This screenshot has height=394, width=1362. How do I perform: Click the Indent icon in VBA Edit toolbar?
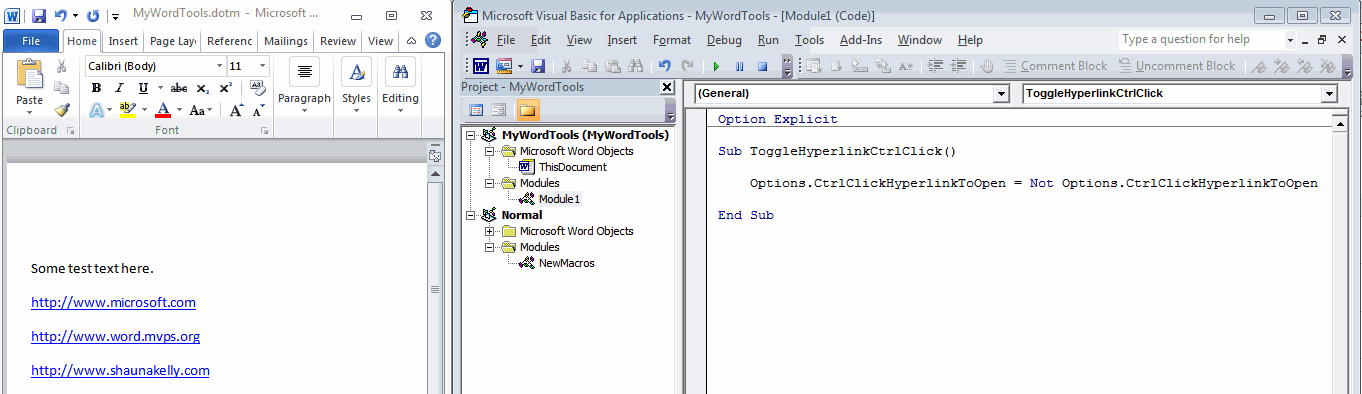tap(936, 66)
